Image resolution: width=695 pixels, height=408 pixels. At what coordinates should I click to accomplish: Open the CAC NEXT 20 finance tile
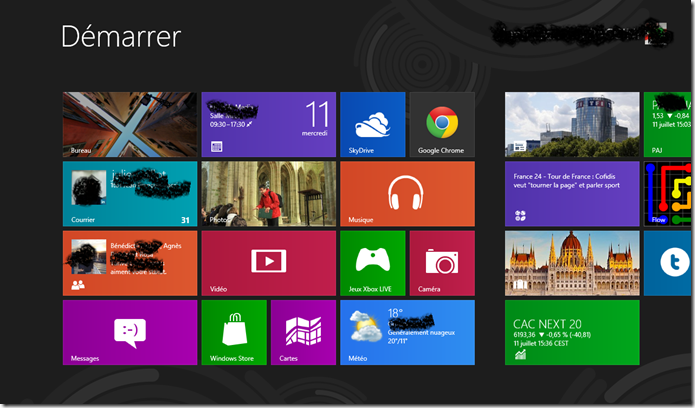(572, 333)
